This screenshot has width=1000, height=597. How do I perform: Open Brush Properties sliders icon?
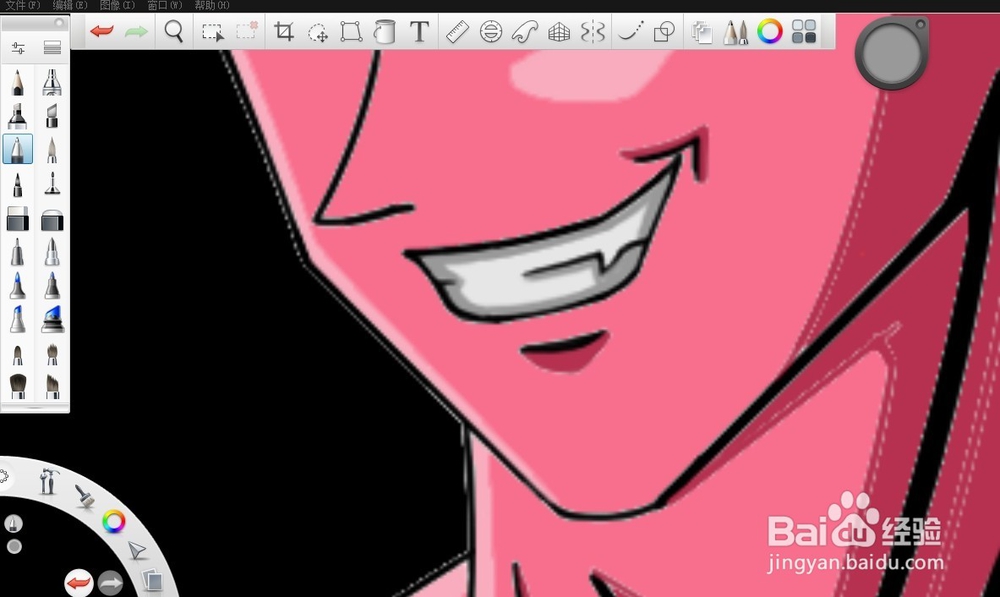pos(18,48)
